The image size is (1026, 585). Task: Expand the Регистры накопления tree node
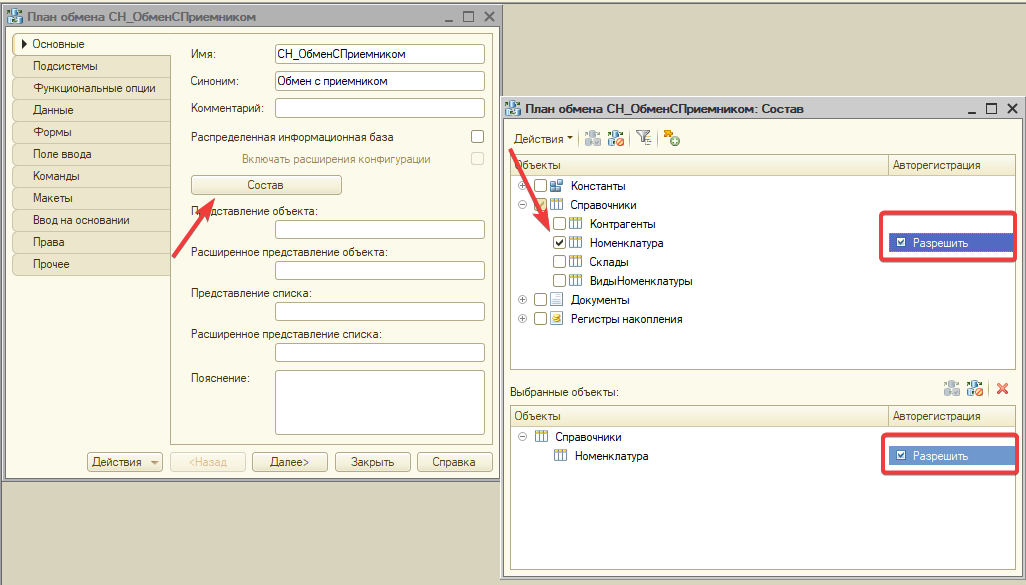(522, 319)
